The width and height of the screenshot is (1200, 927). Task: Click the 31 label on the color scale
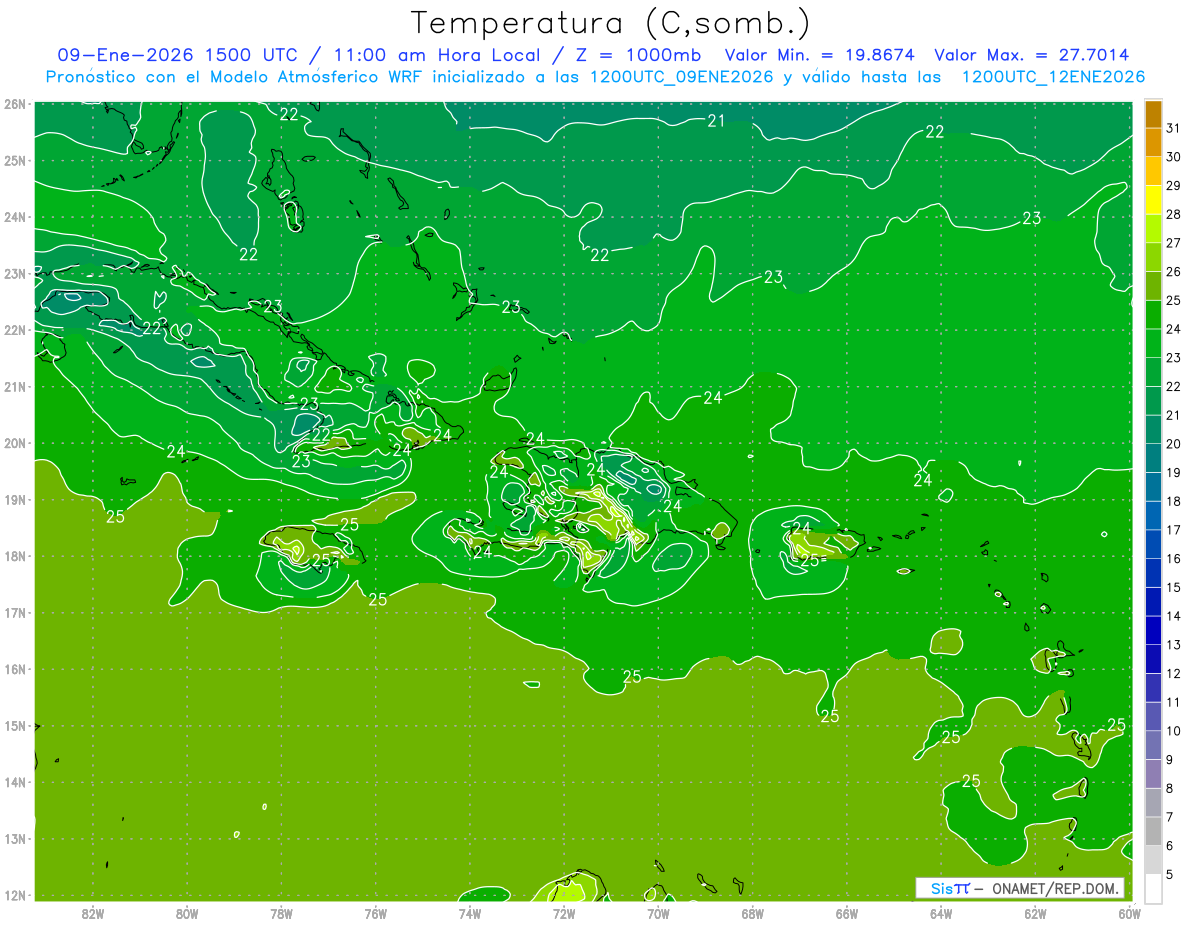click(1174, 128)
